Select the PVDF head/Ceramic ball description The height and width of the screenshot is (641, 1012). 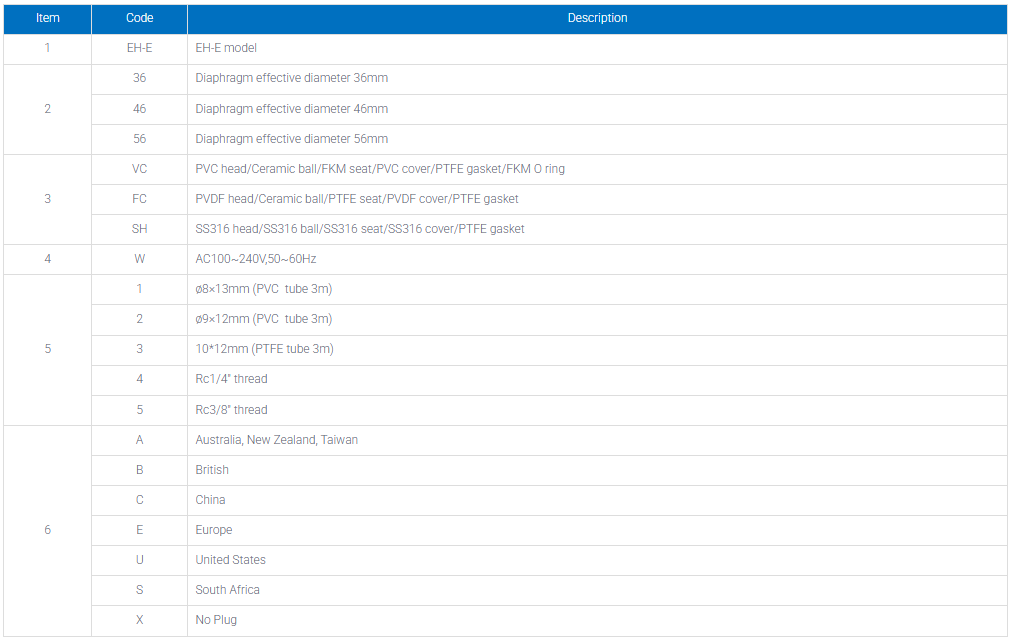pos(357,199)
